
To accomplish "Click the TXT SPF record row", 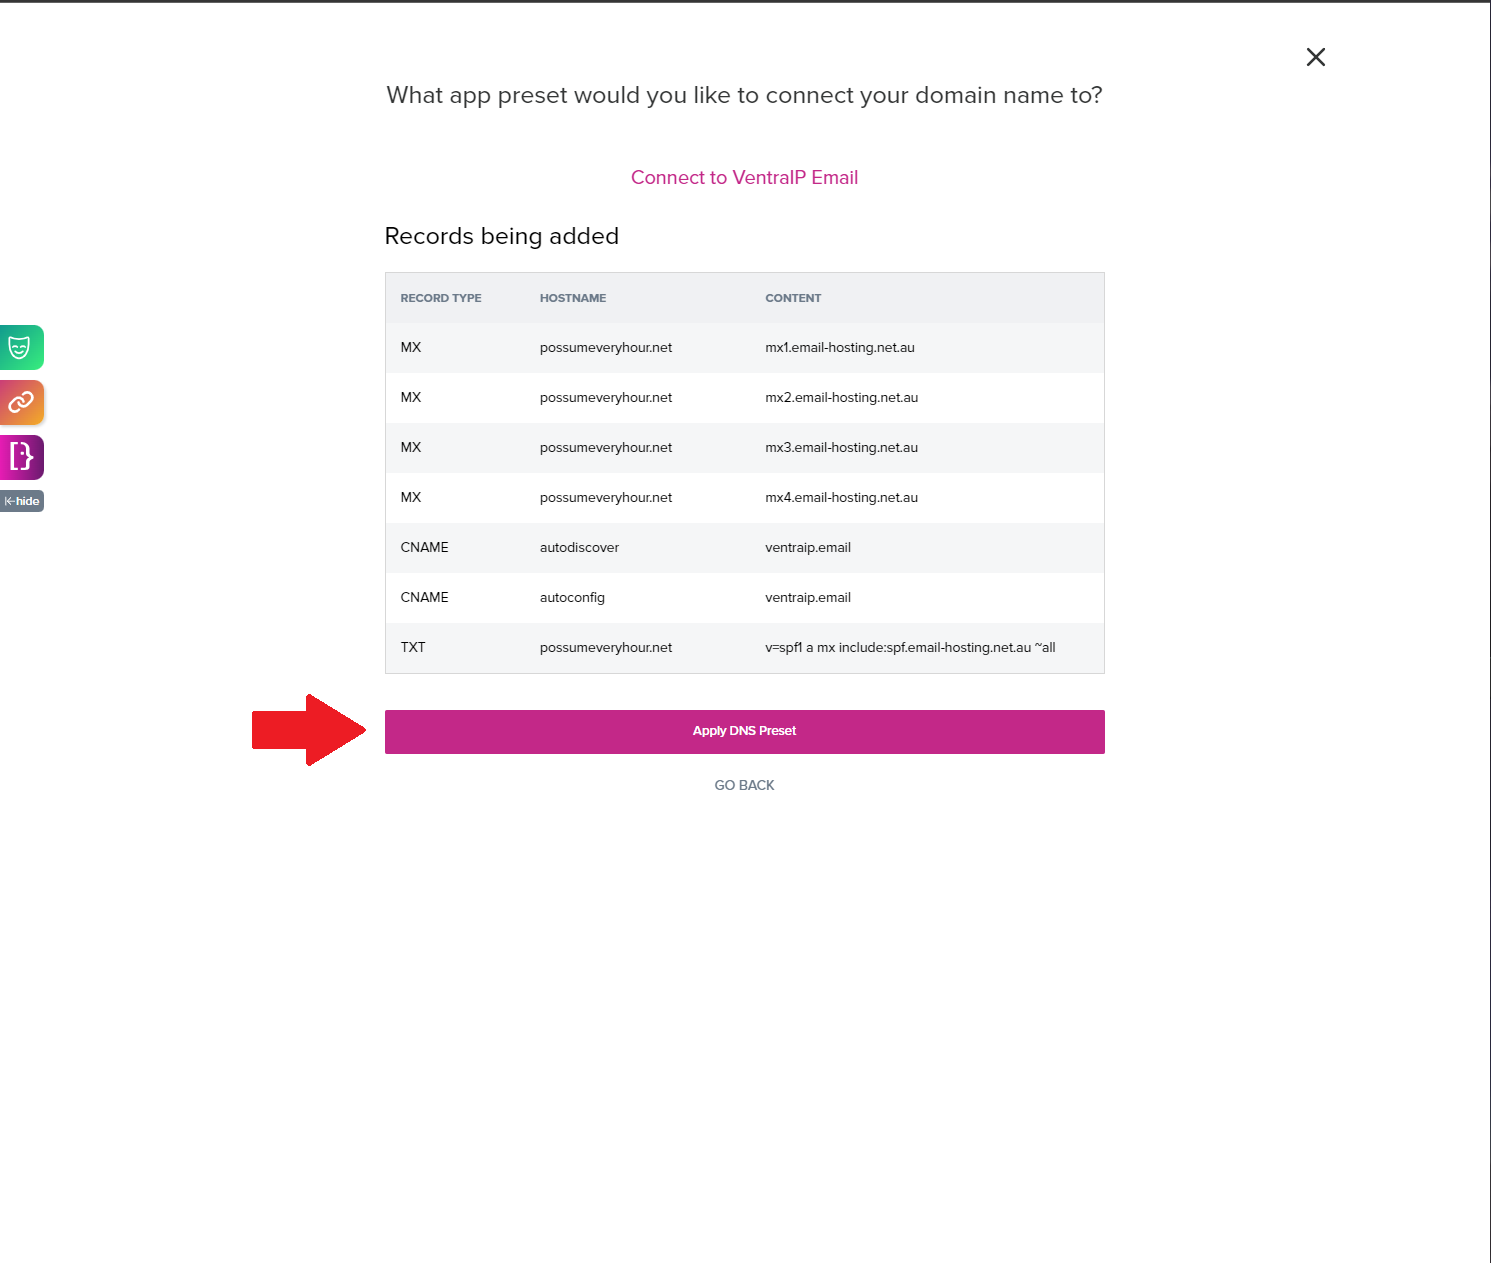I will pyautogui.click(x=744, y=647).
